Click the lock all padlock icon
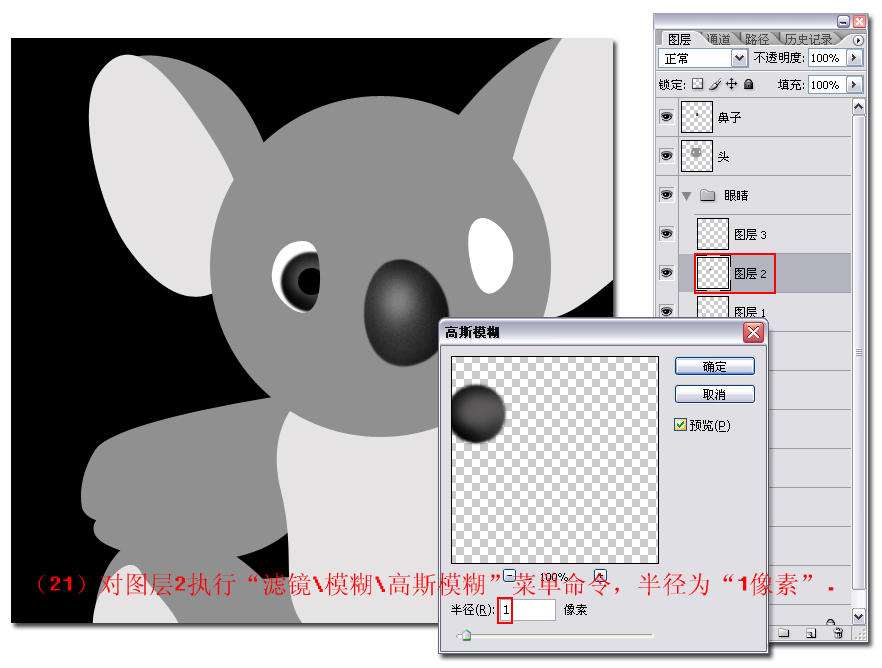The height and width of the screenshot is (668, 882). [x=748, y=85]
